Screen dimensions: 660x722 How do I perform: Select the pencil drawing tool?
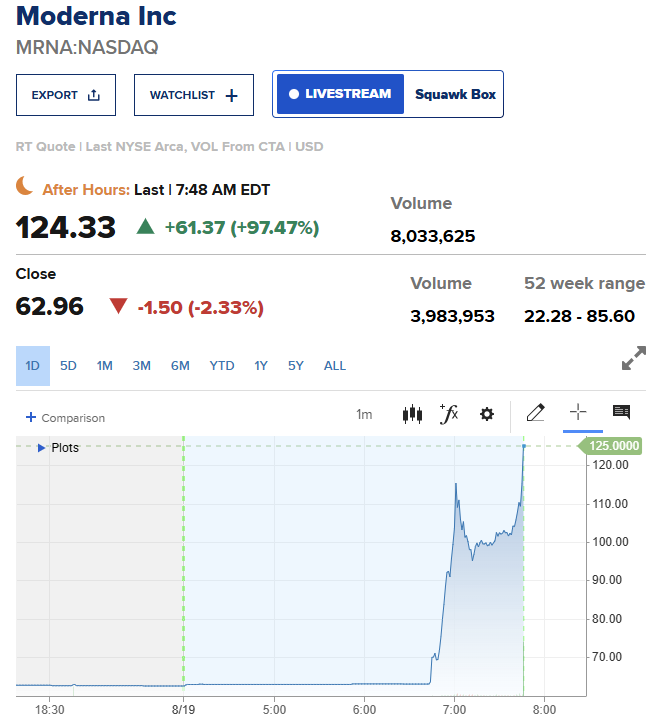[x=536, y=412]
